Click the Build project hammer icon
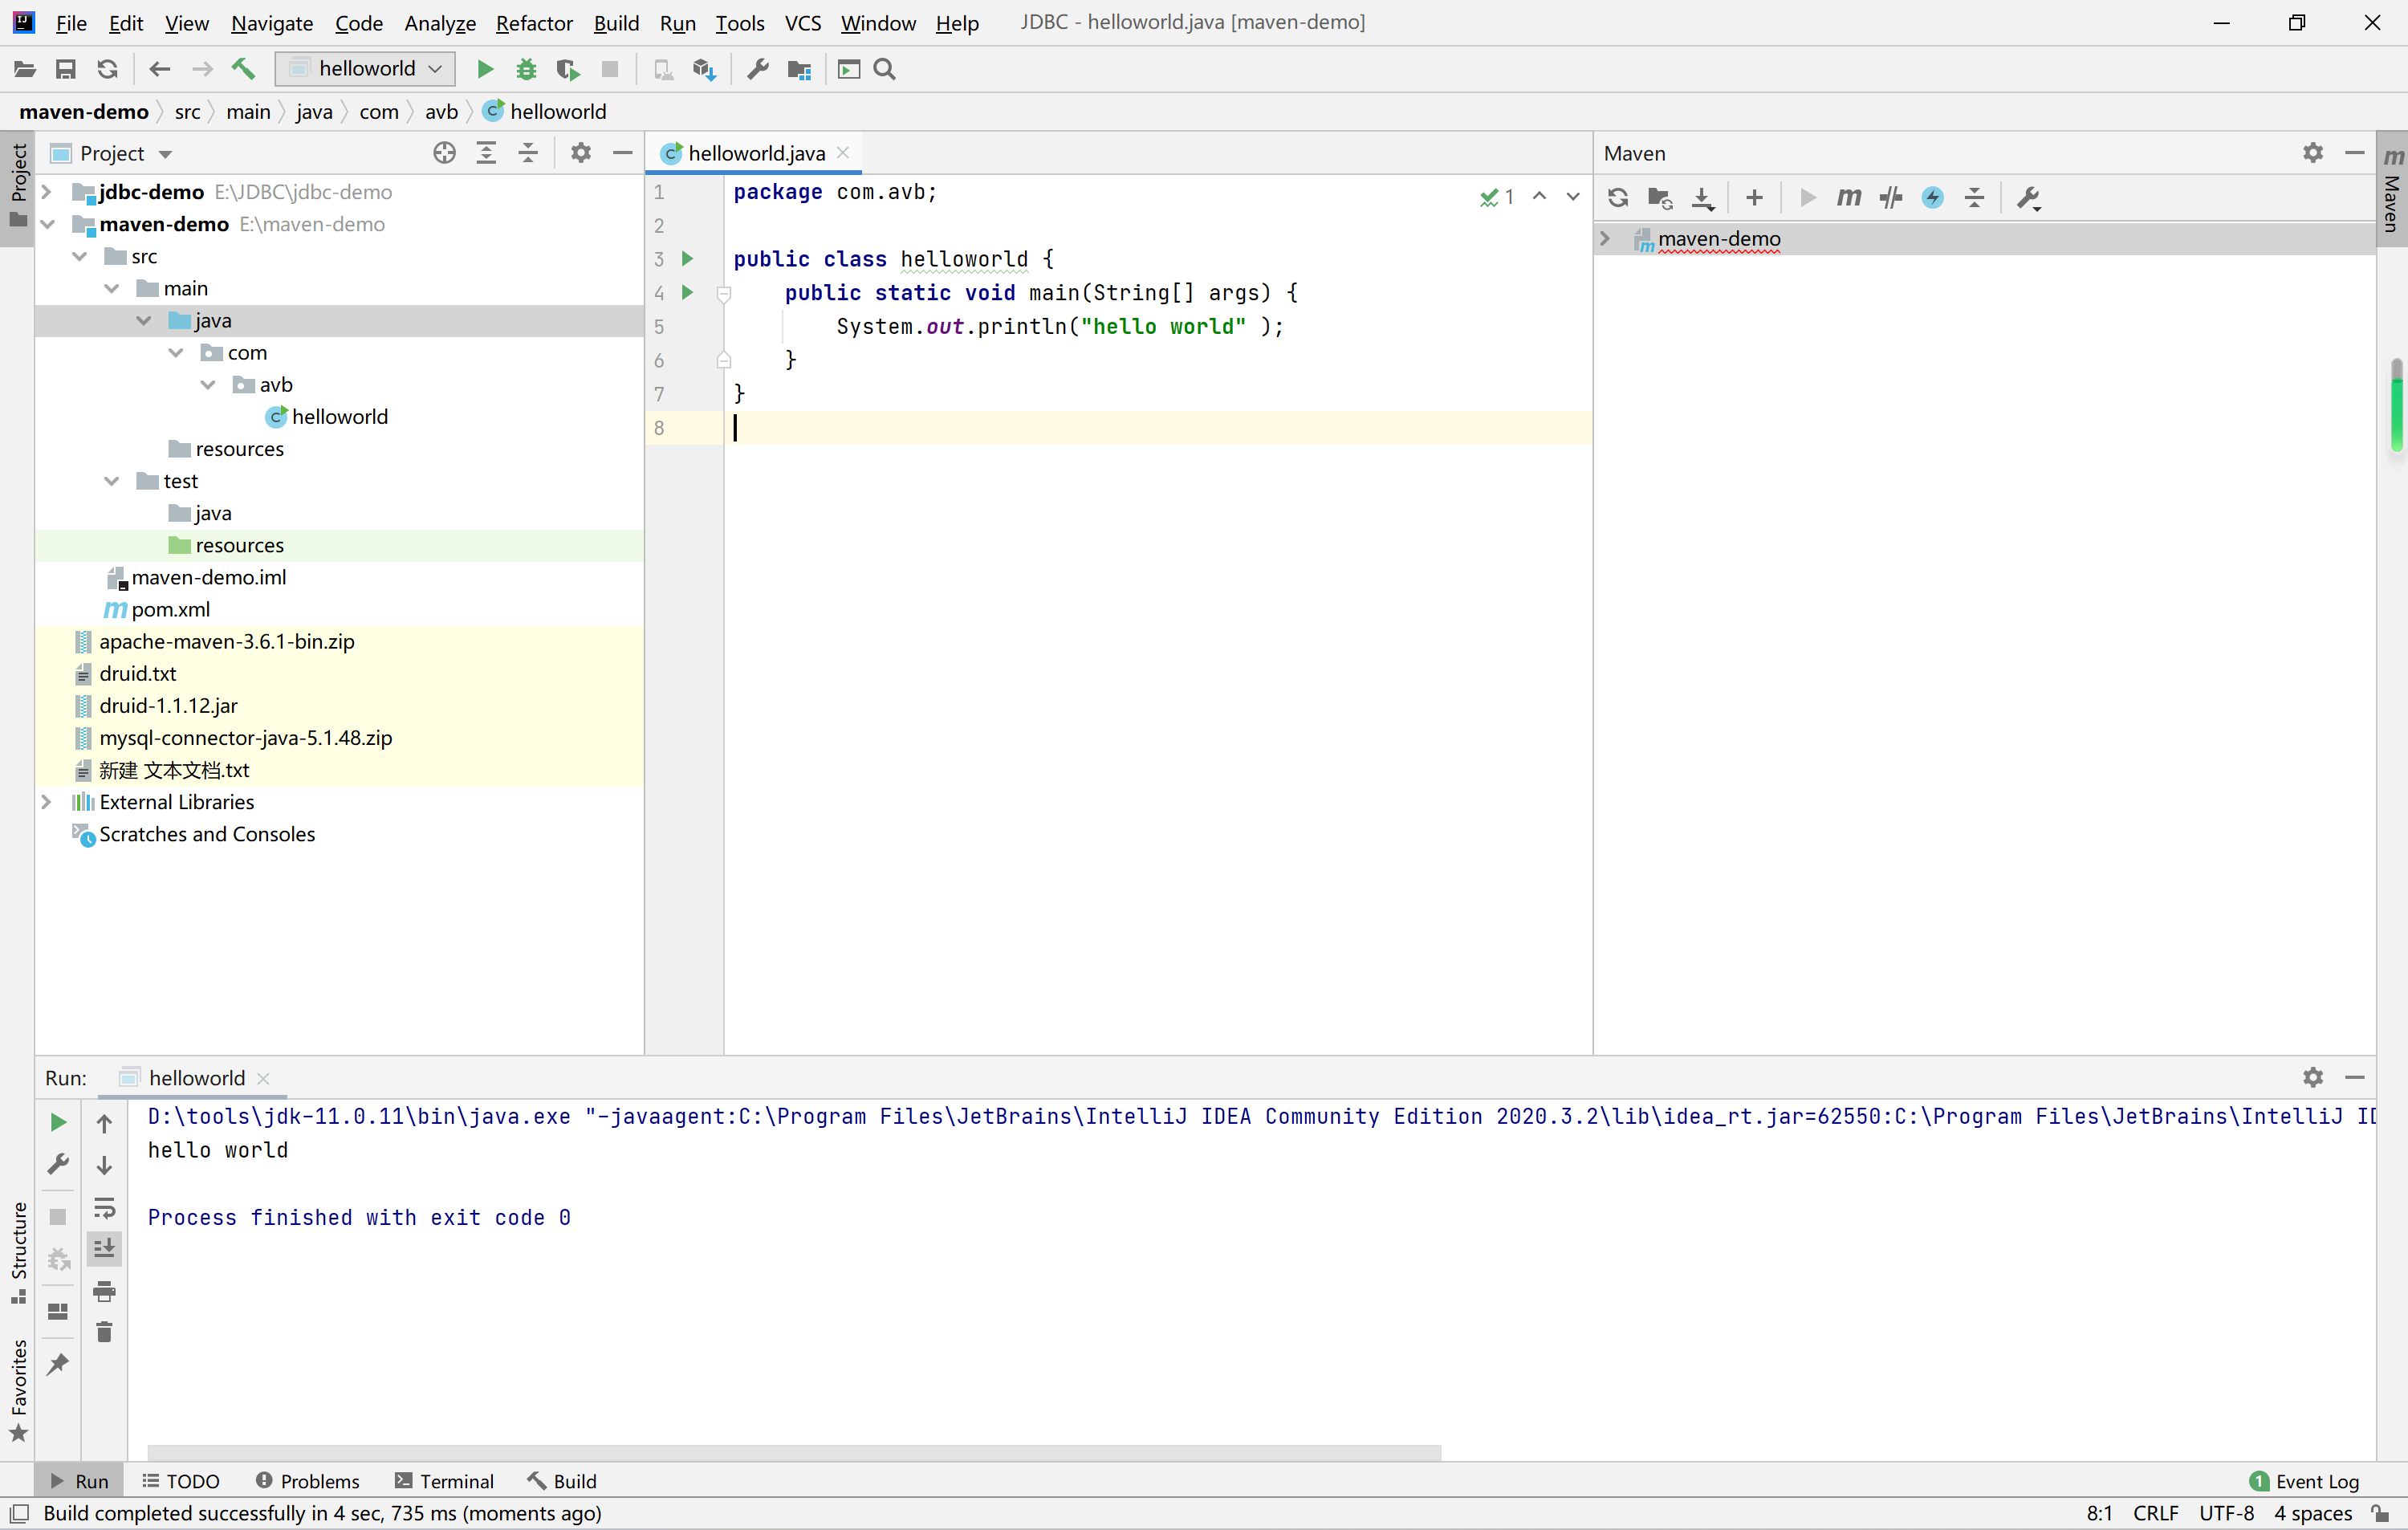The height and width of the screenshot is (1530, 2408). click(243, 69)
